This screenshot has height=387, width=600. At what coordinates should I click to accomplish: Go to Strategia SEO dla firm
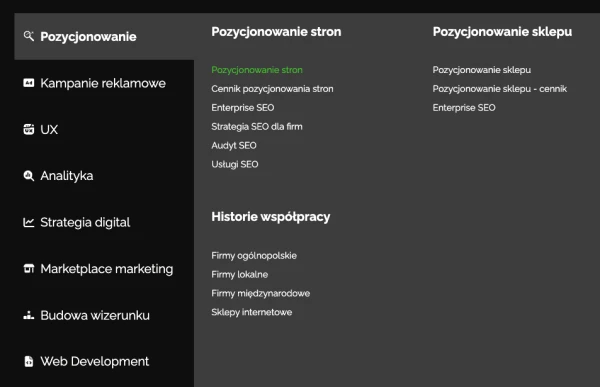(257, 127)
